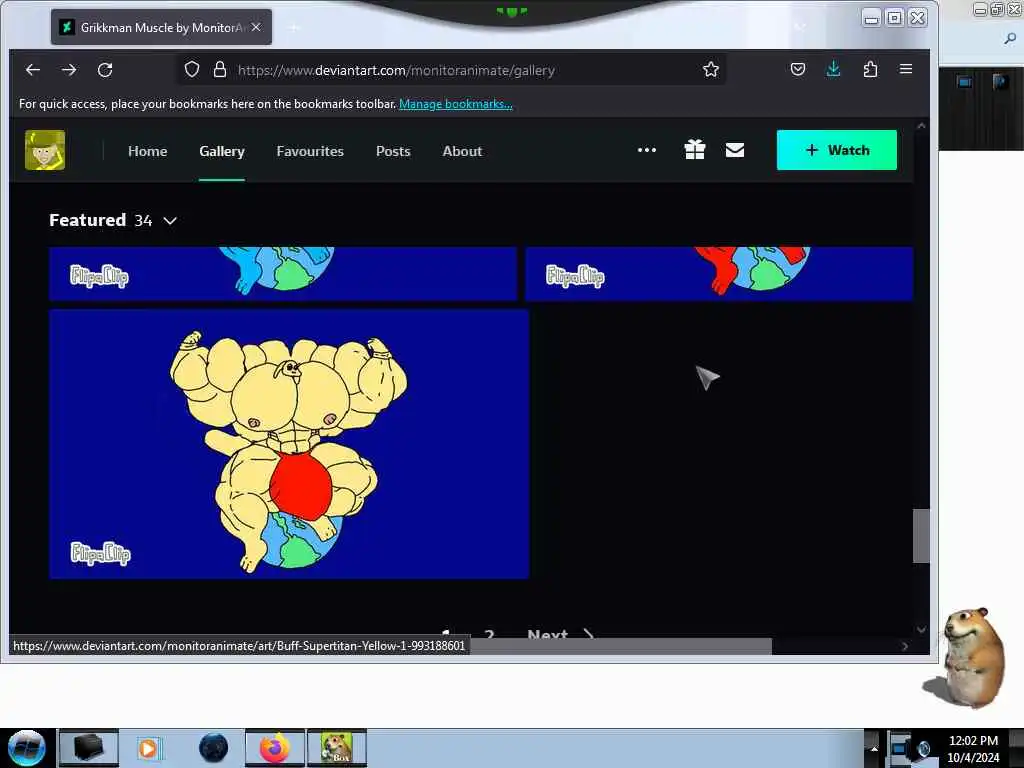Click the vertical page scrollbar thumb
The height and width of the screenshot is (768, 1024).
pos(921,536)
